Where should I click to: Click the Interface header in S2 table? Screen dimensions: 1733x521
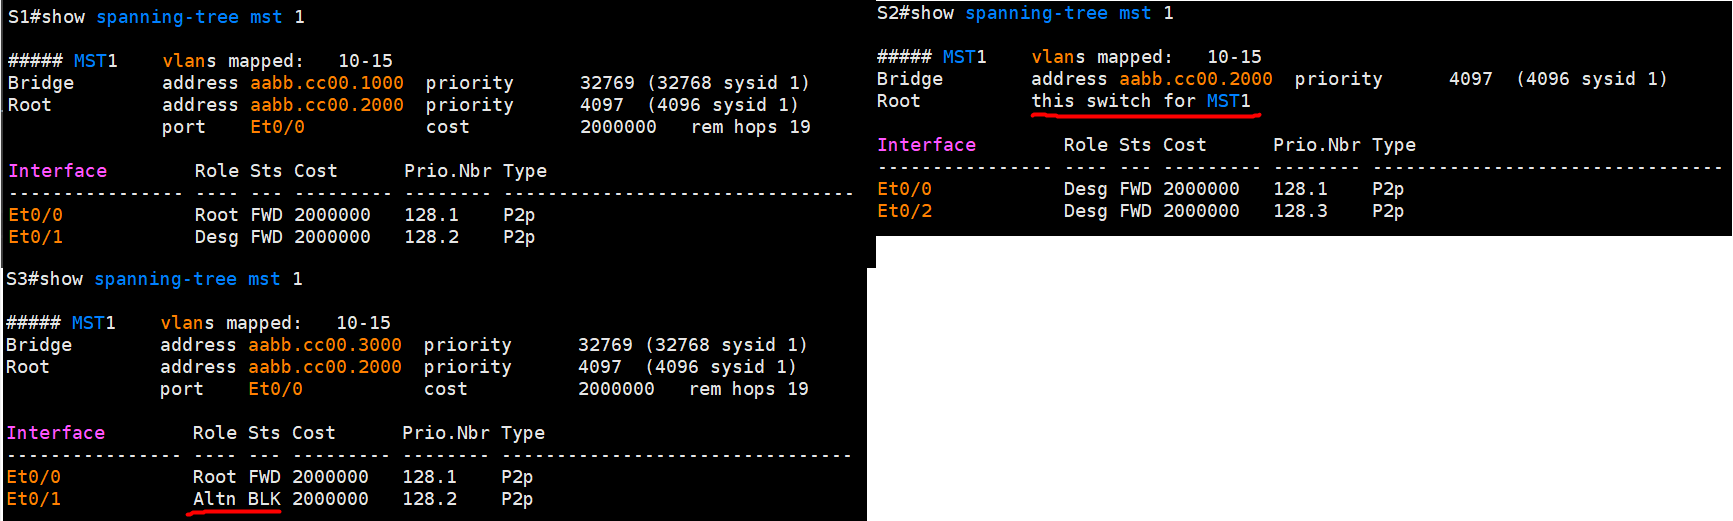(x=926, y=145)
